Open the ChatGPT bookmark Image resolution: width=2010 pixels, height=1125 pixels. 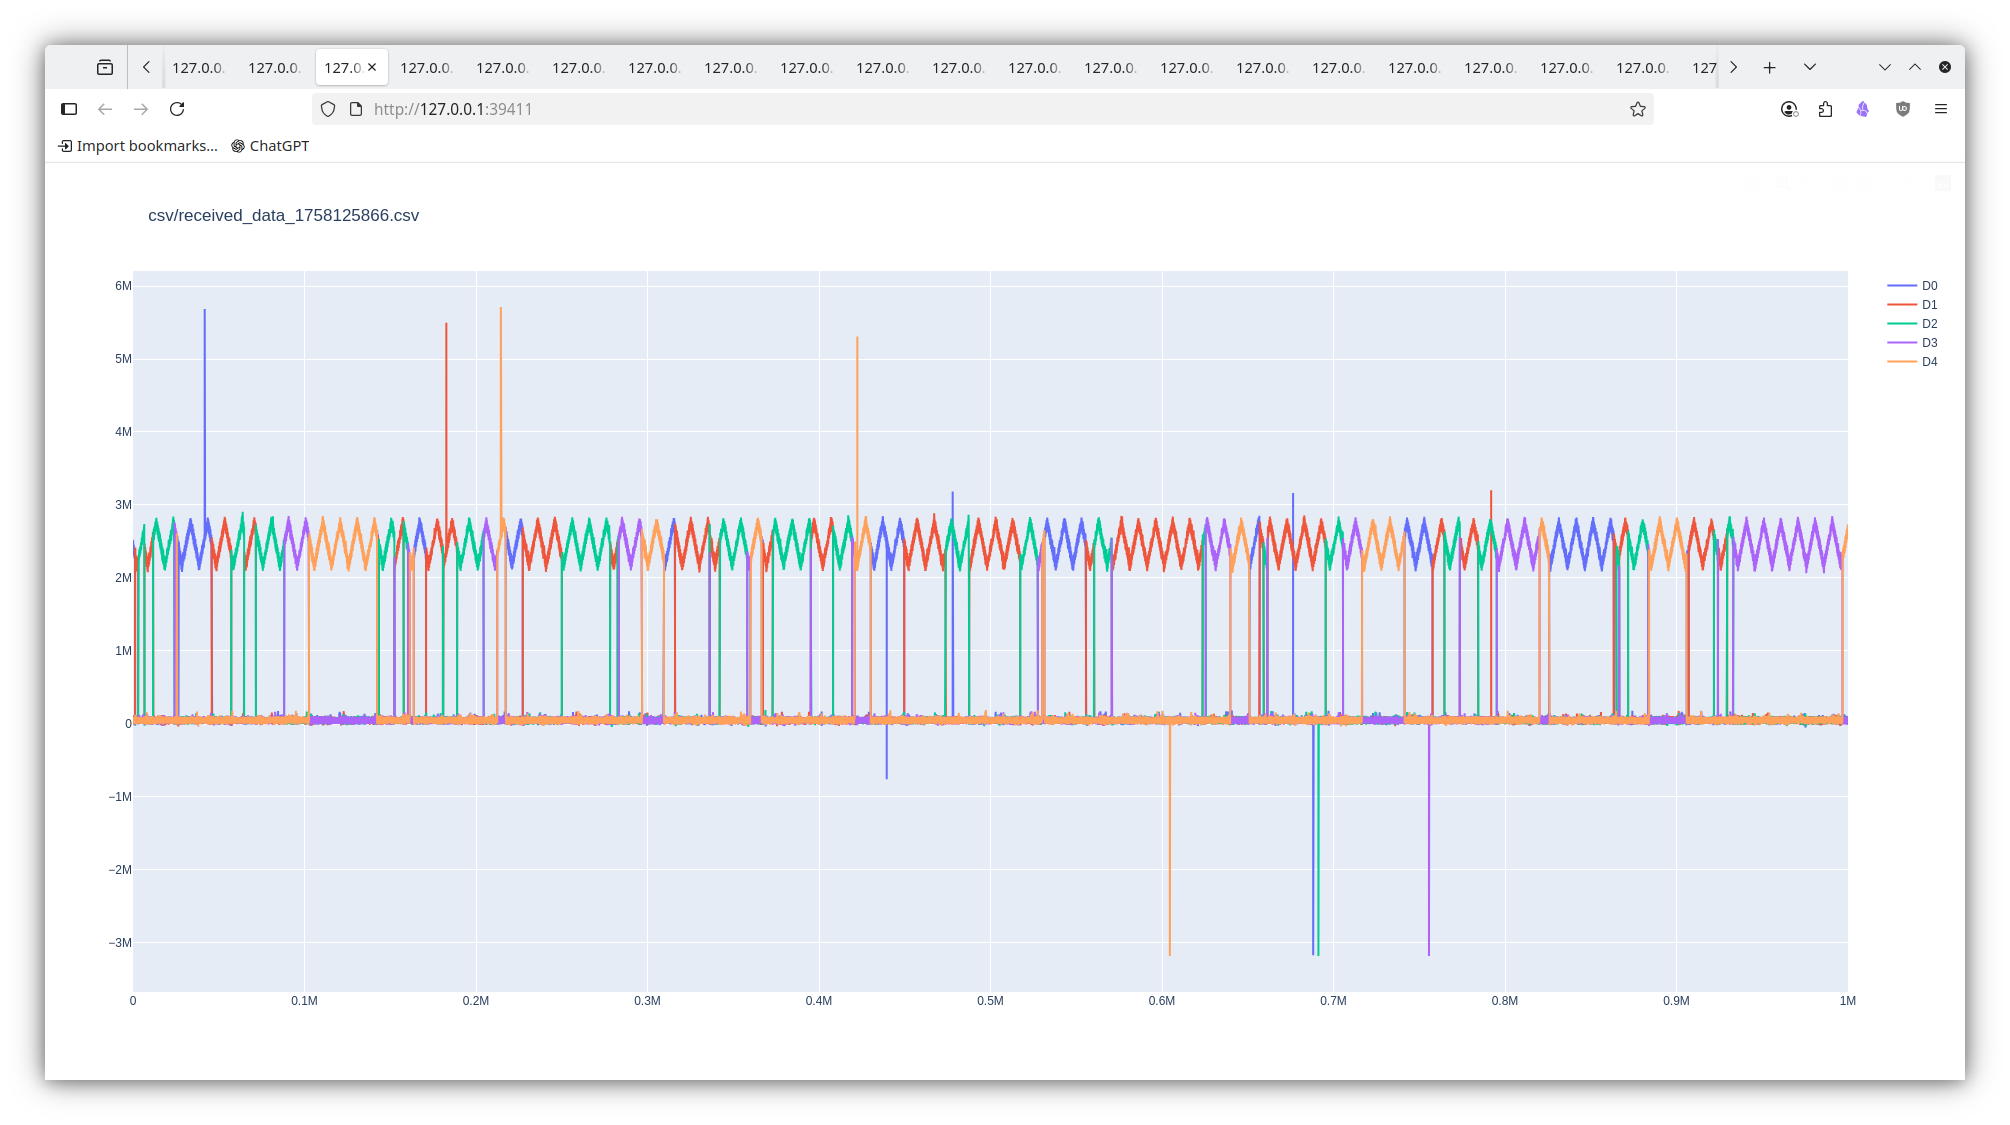(x=270, y=146)
